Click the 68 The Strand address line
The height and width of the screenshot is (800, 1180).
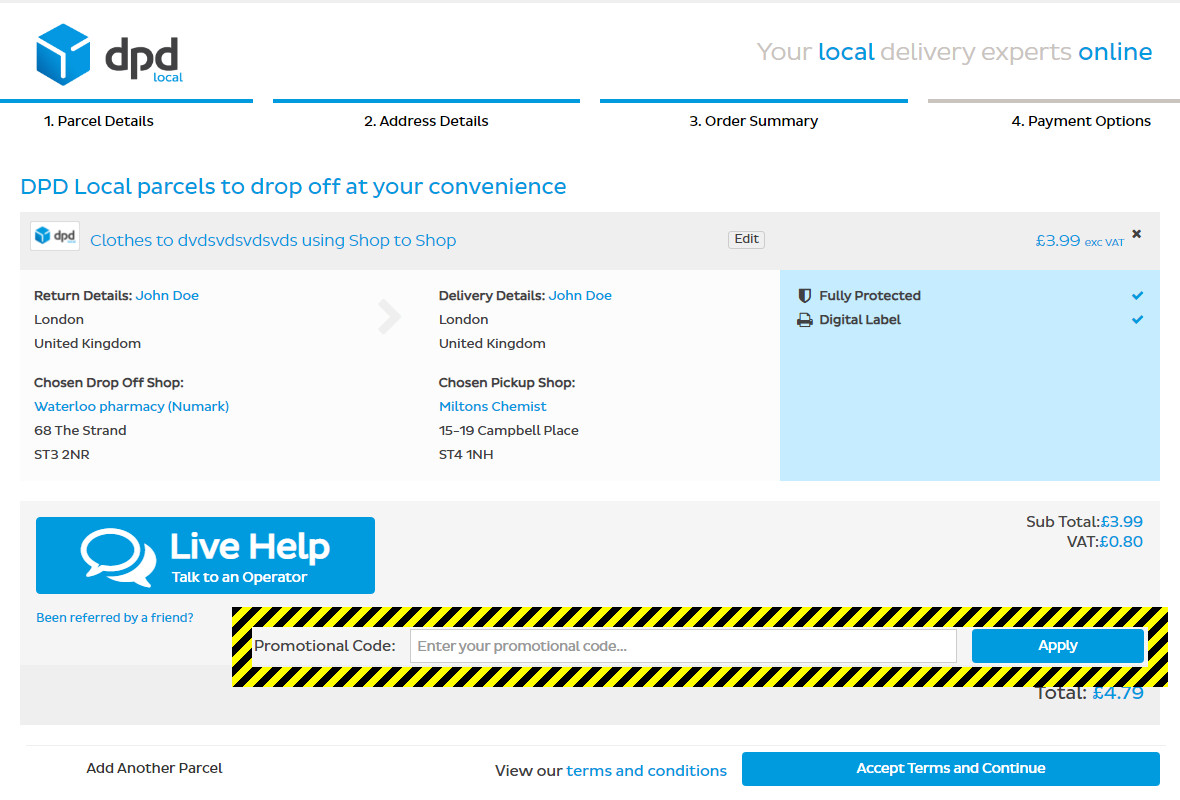pos(81,430)
